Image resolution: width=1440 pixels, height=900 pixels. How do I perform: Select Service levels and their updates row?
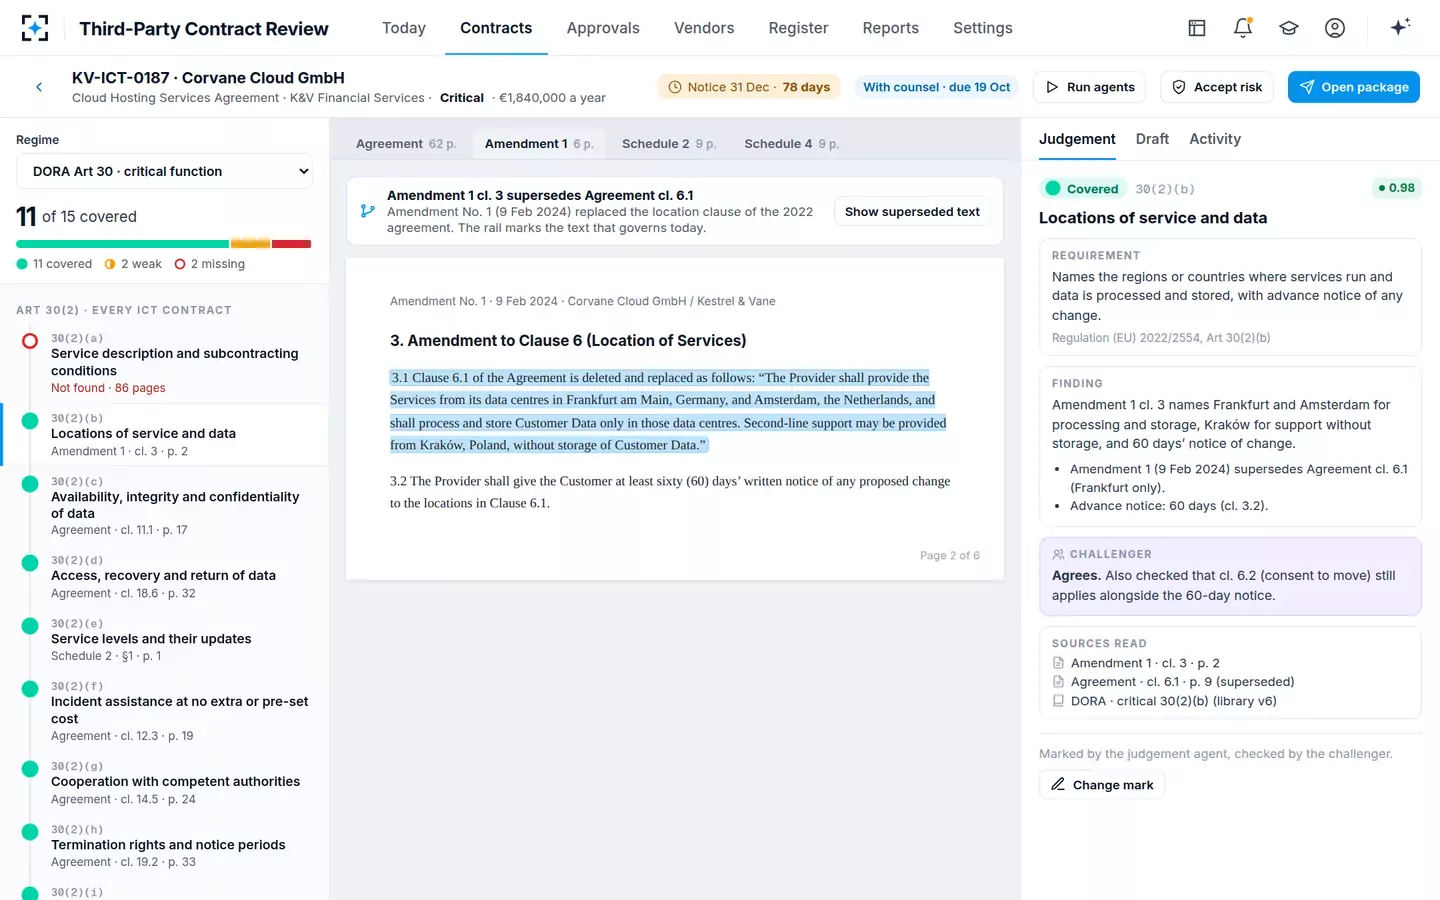click(x=165, y=640)
